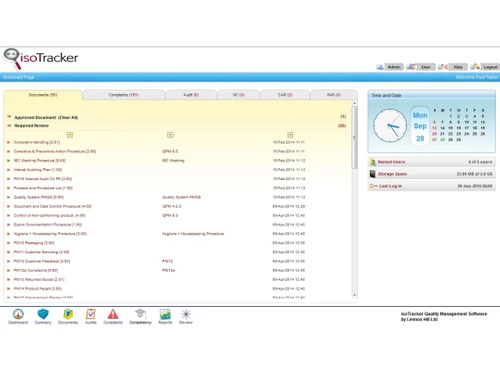
Task: Expand the Internal Auditing Plan row arrow
Action: point(8,170)
